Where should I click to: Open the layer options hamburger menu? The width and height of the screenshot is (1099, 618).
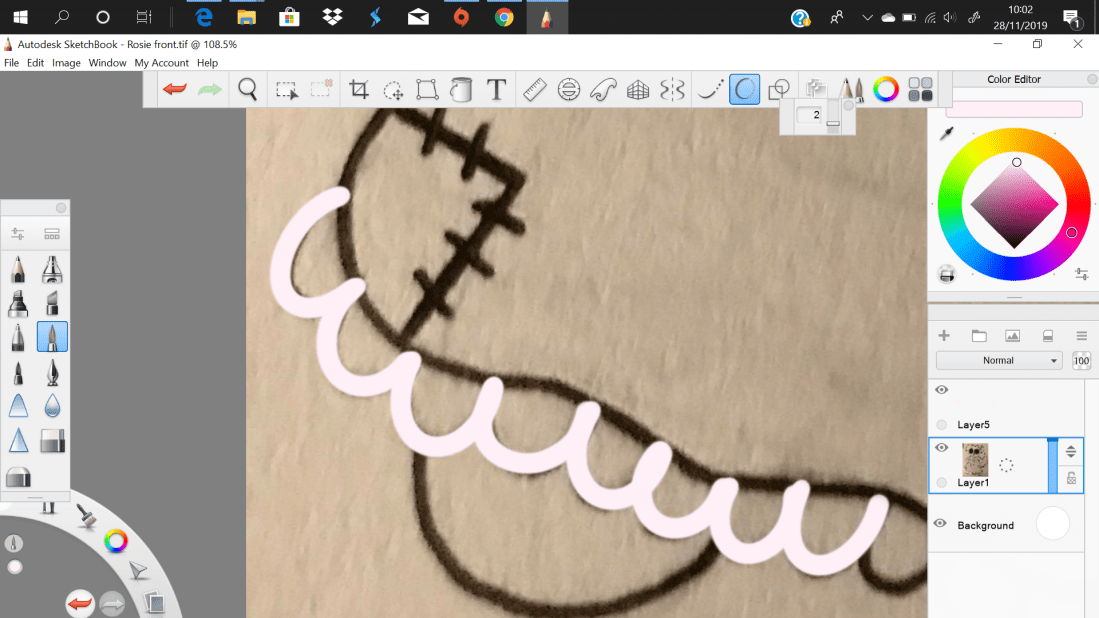(x=1081, y=335)
